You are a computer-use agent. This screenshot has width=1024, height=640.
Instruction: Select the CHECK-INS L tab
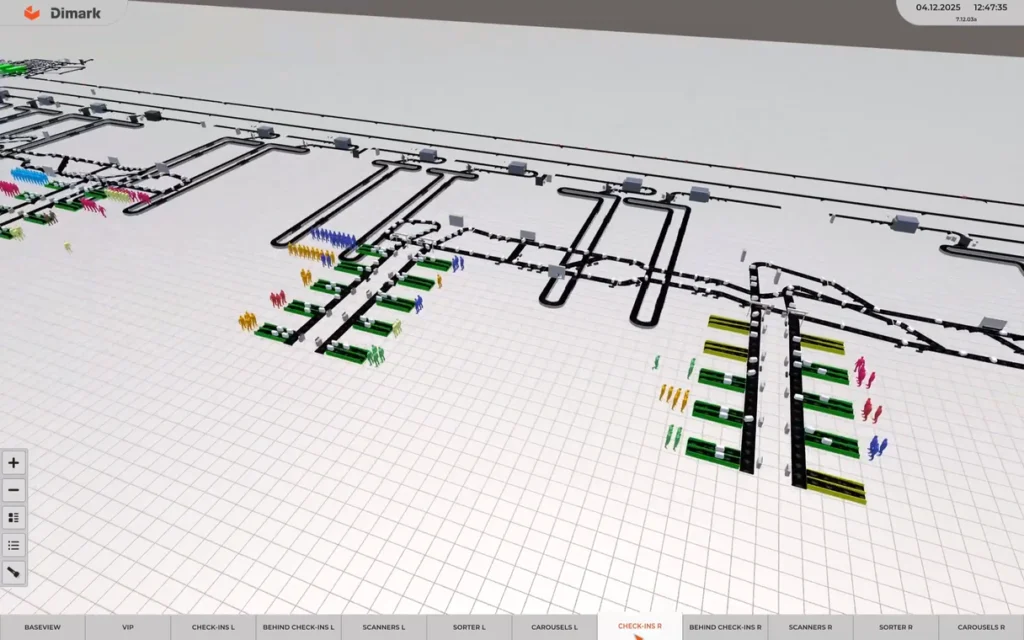click(213, 627)
